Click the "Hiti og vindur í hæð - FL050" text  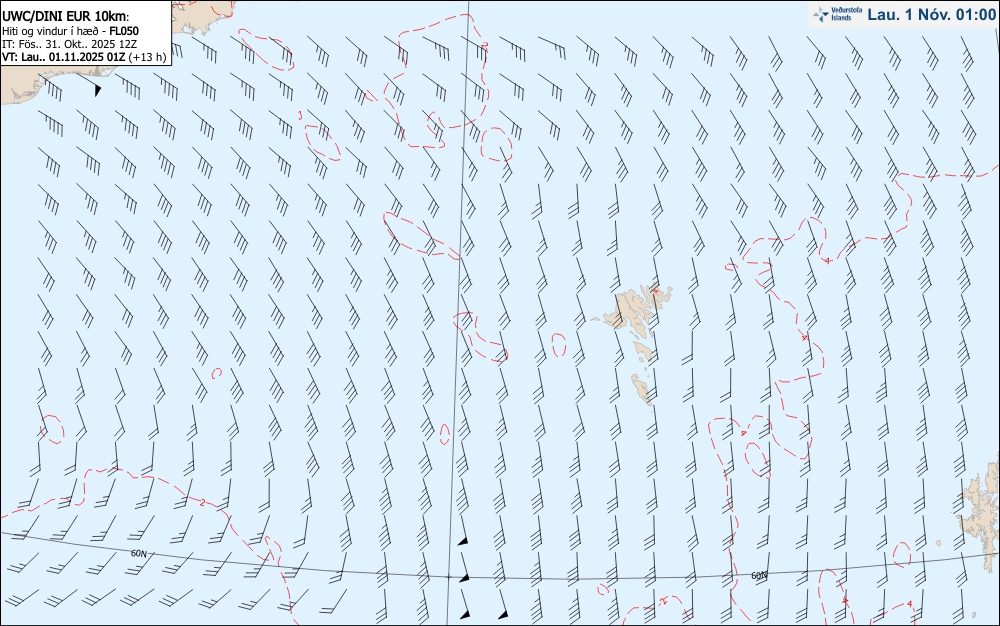tap(70, 31)
